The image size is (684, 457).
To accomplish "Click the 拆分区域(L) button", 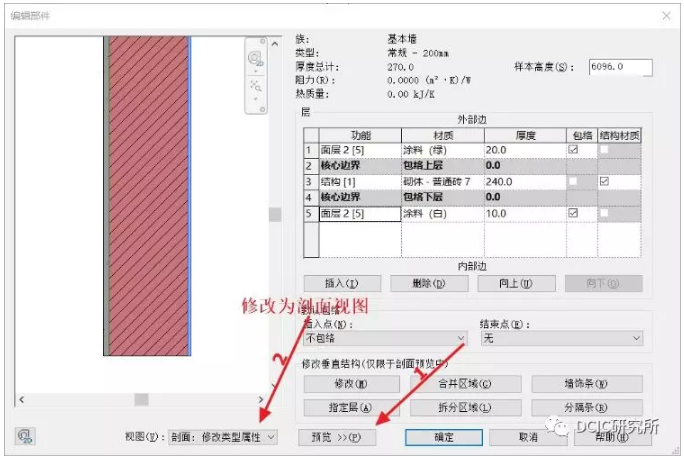I will pyautogui.click(x=465, y=407).
